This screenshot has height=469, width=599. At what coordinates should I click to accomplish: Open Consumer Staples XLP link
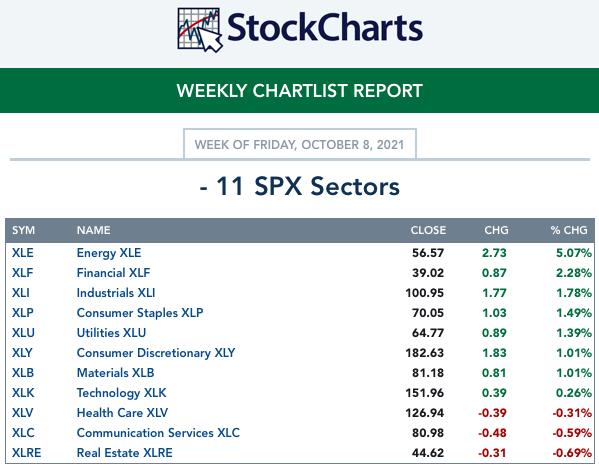click(x=140, y=313)
